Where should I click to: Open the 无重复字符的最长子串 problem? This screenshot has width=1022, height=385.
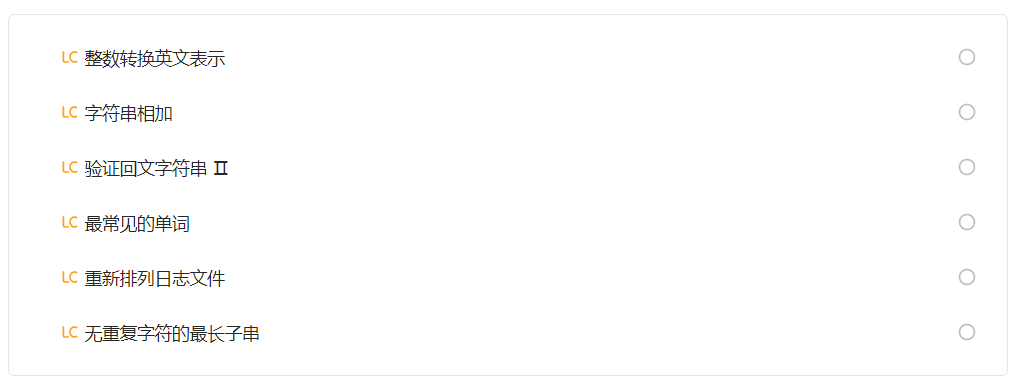click(172, 334)
